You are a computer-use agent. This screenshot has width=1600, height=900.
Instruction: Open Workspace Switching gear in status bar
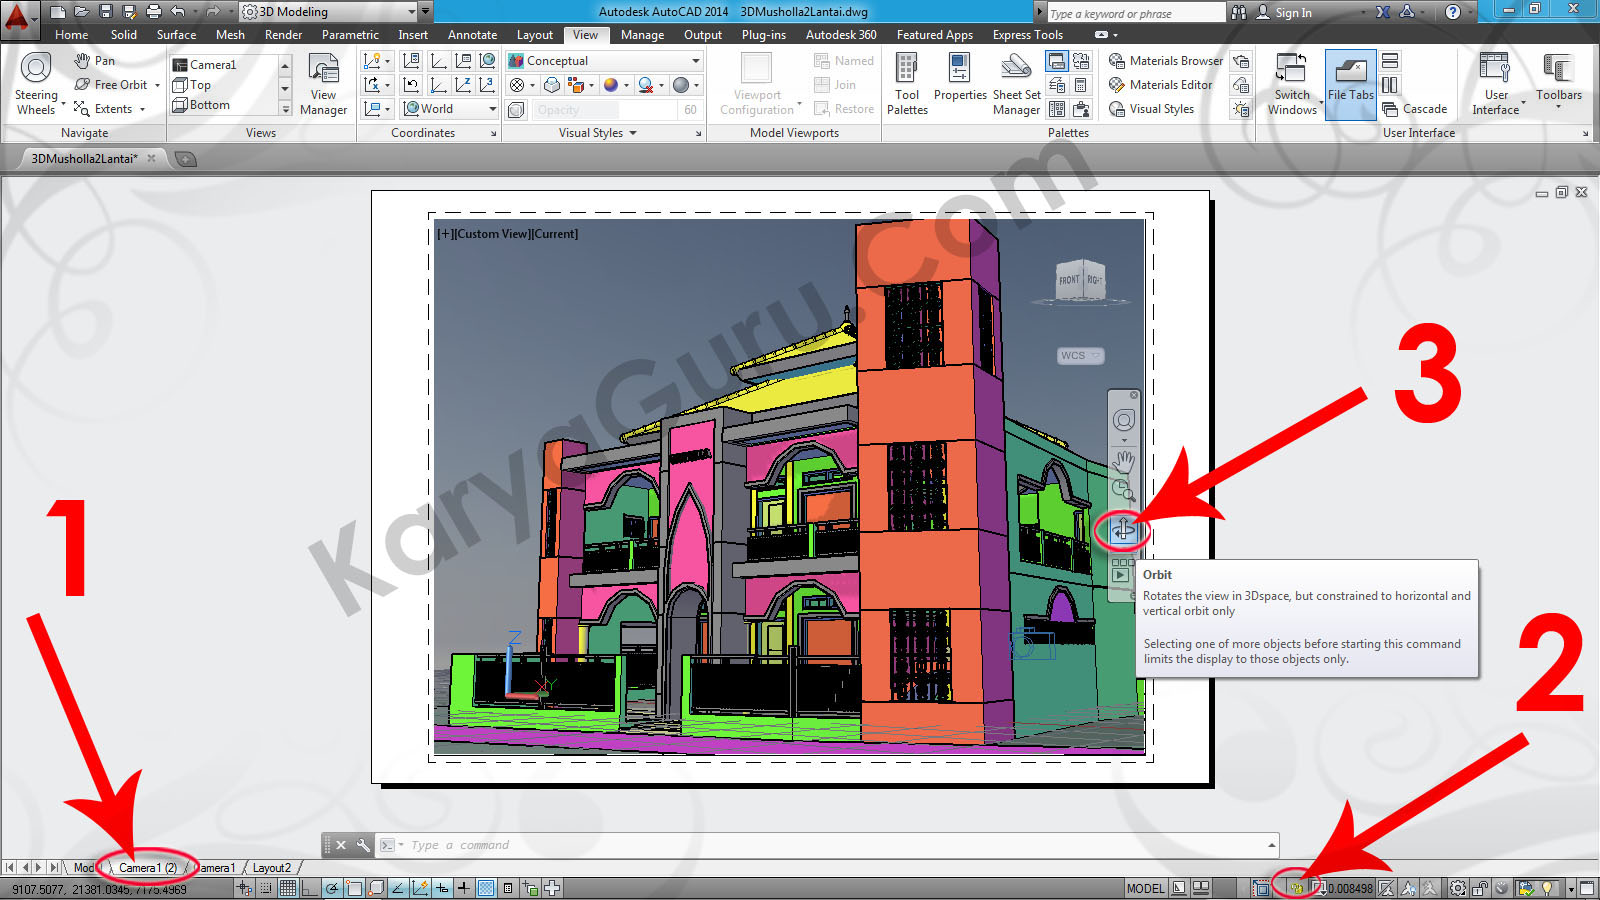[x=1458, y=888]
